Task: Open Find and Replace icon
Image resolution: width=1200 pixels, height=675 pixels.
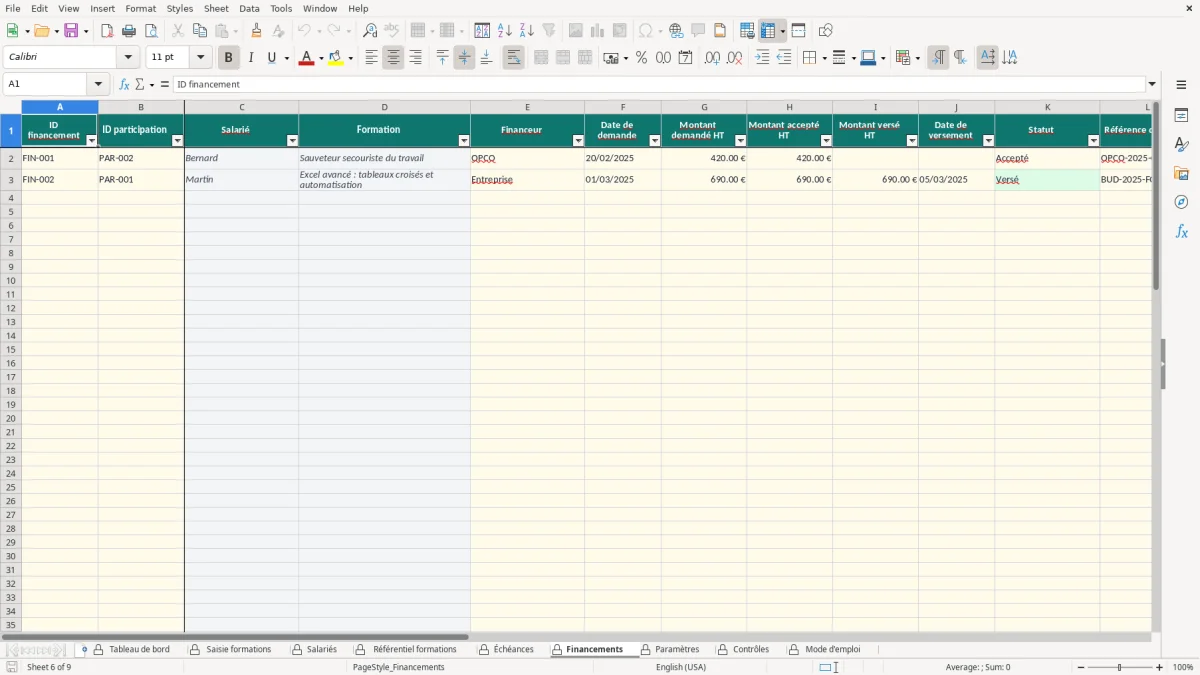Action: [x=370, y=31]
